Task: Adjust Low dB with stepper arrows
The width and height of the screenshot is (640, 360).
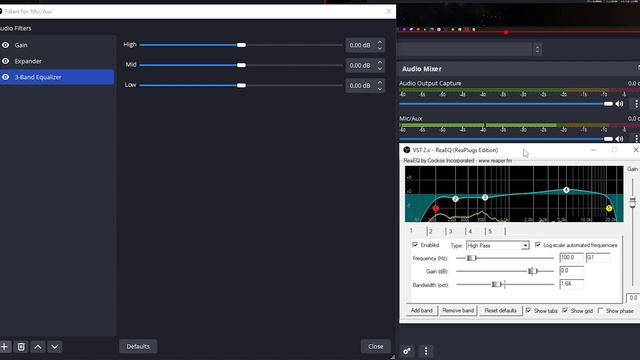Action: (380, 86)
